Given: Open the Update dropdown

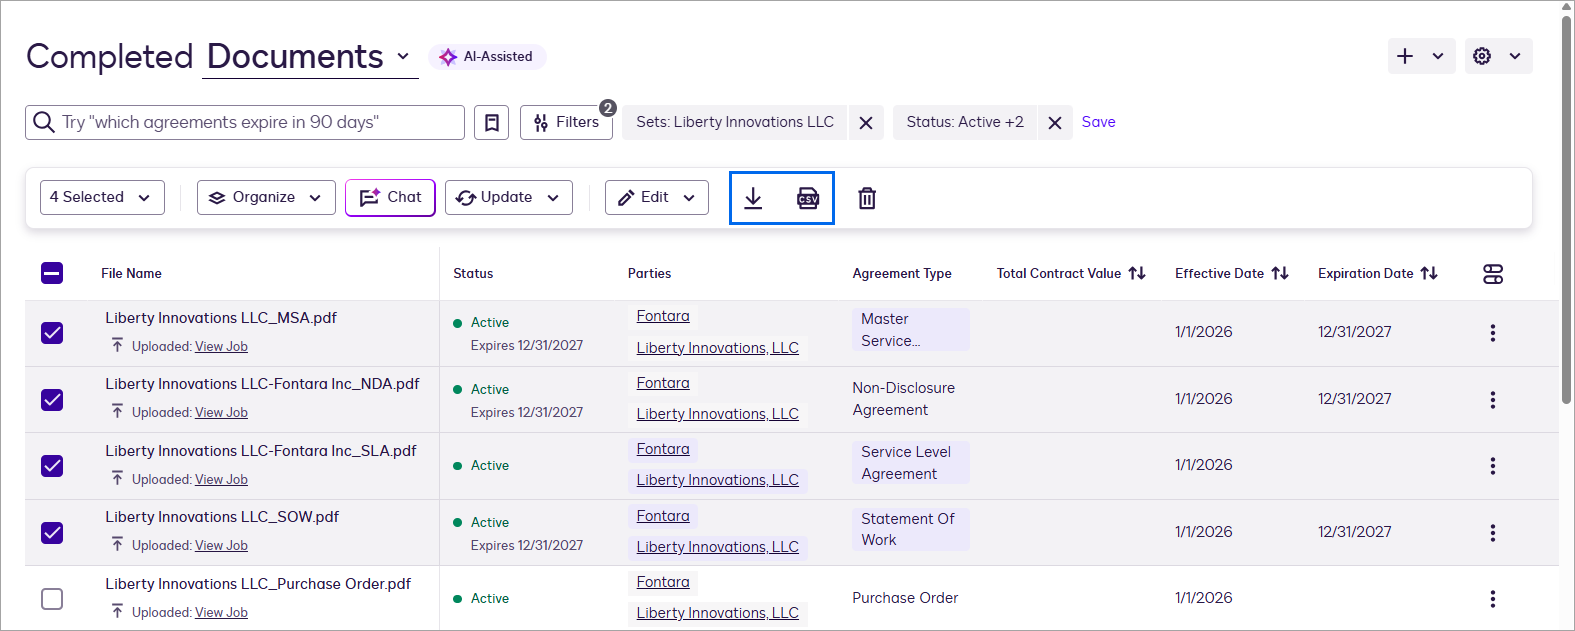Looking at the screenshot, I should [x=508, y=197].
